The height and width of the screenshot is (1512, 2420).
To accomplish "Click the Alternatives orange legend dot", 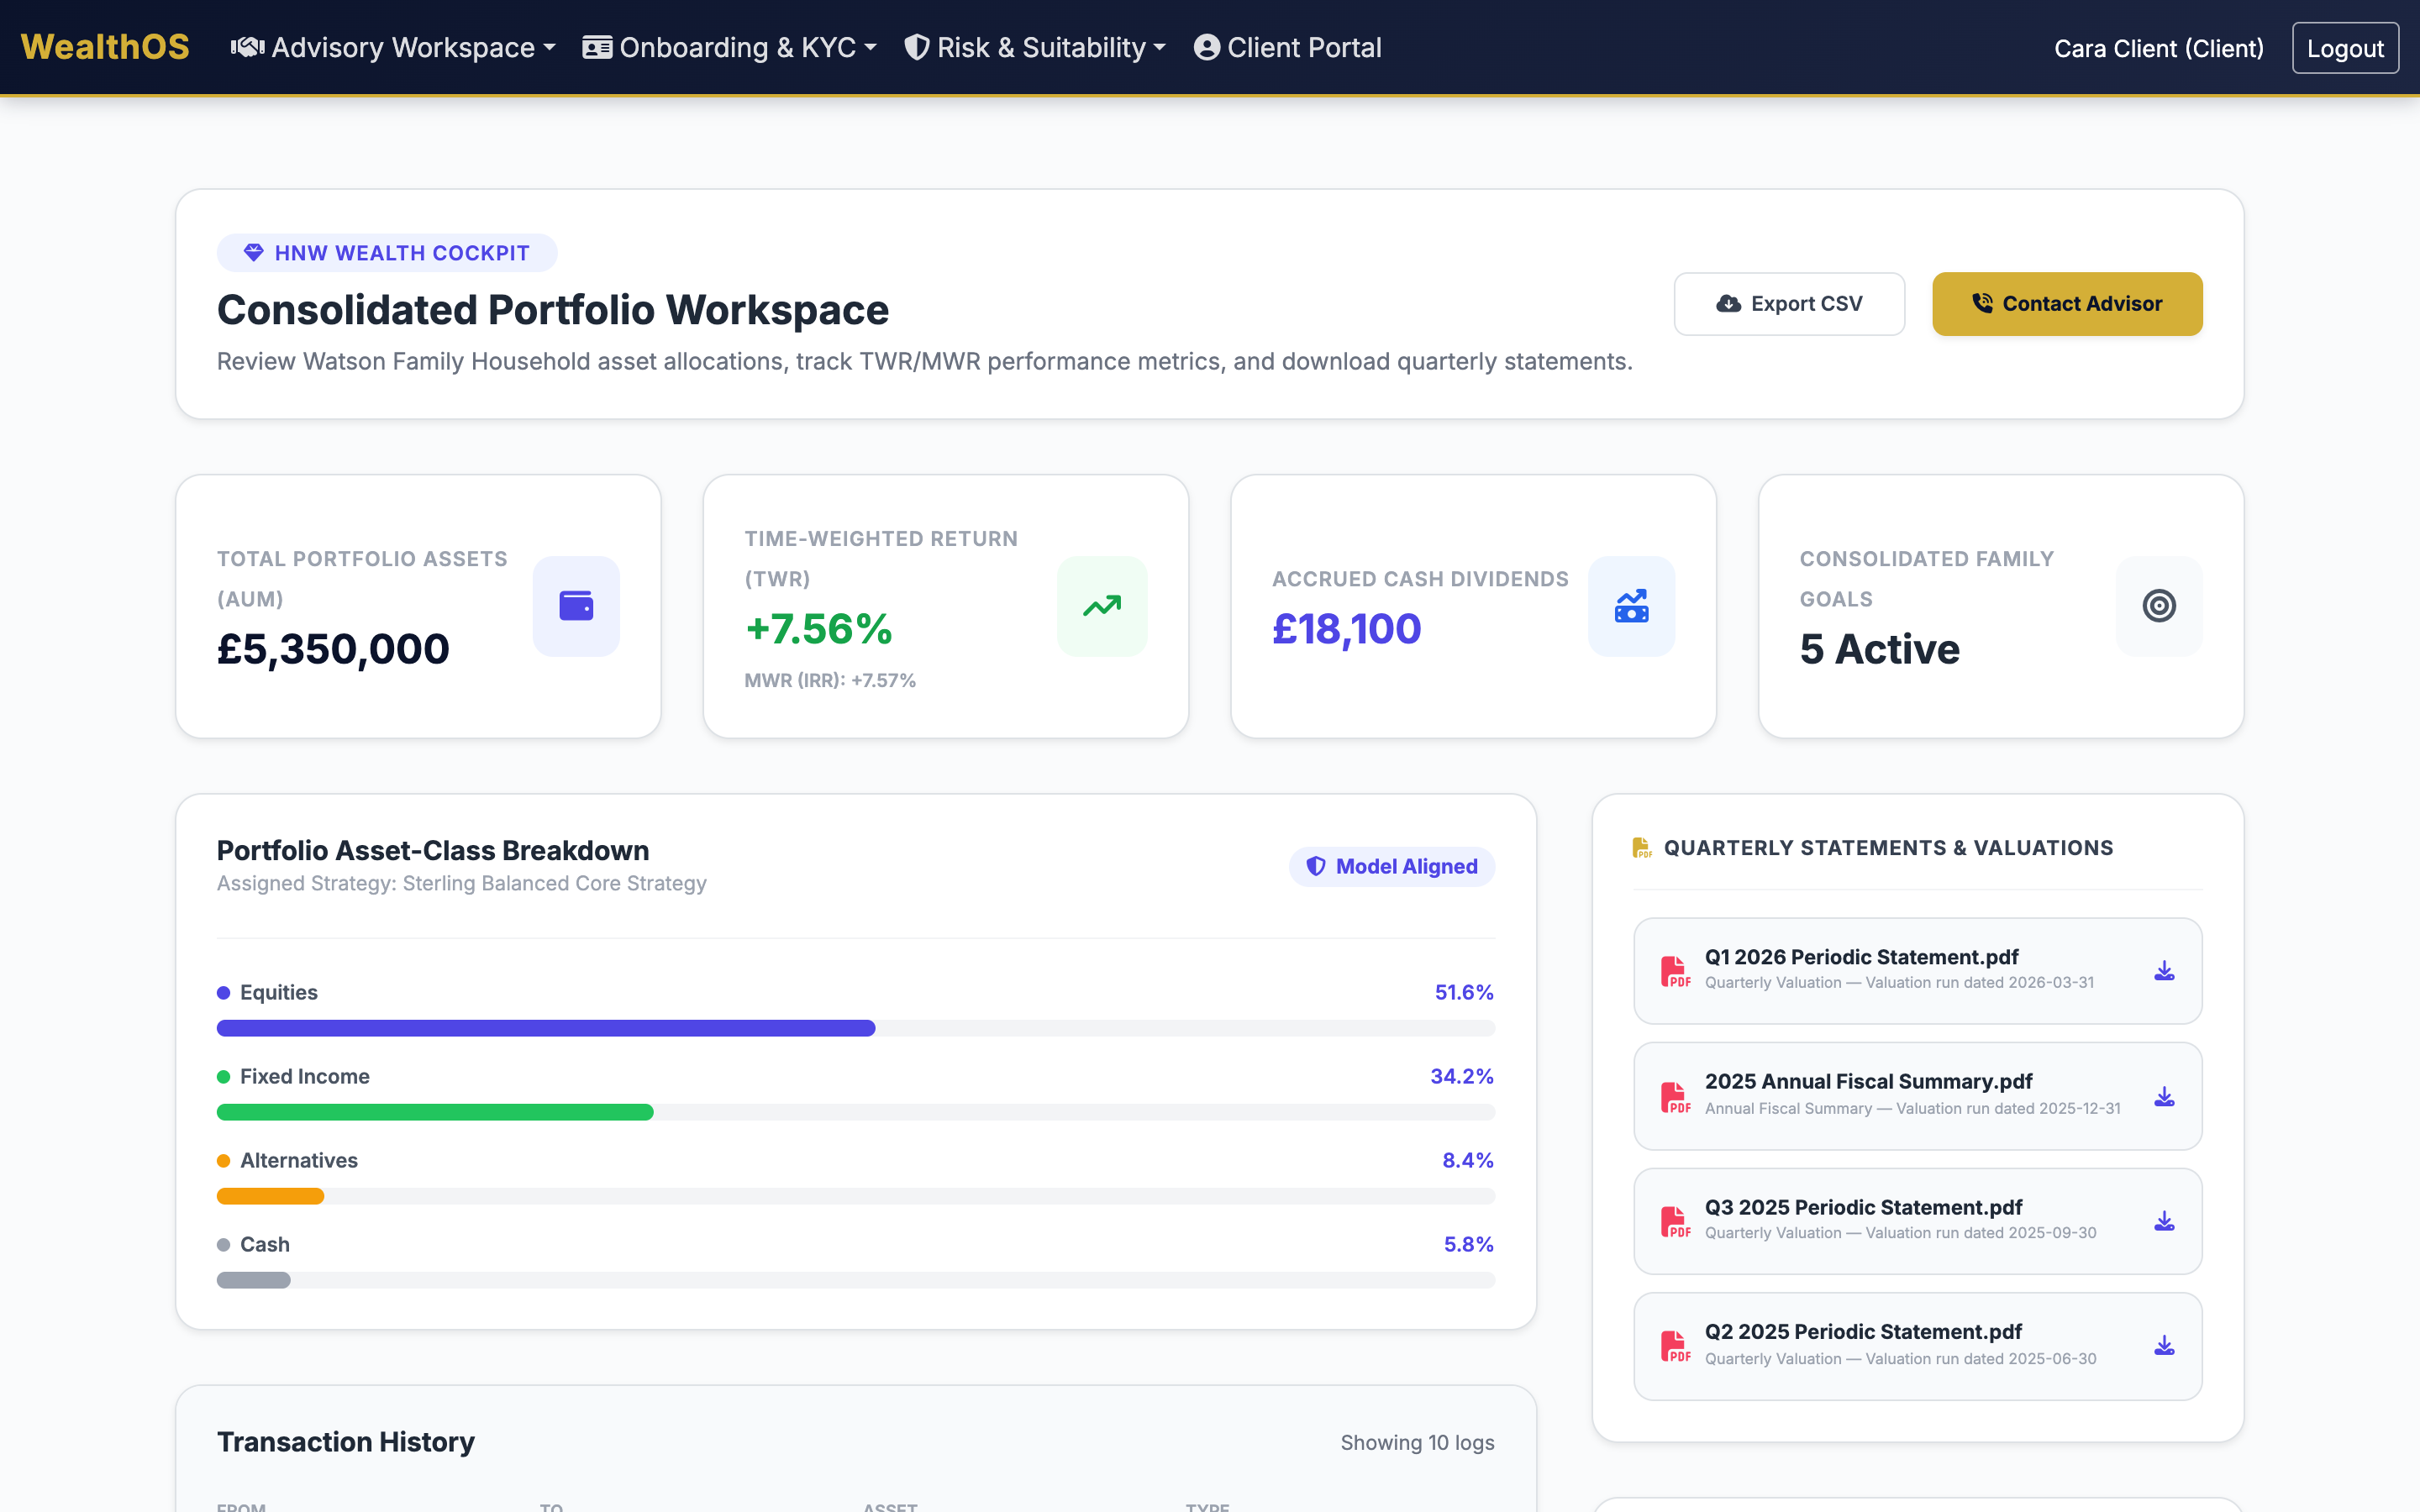I will 223,1160.
